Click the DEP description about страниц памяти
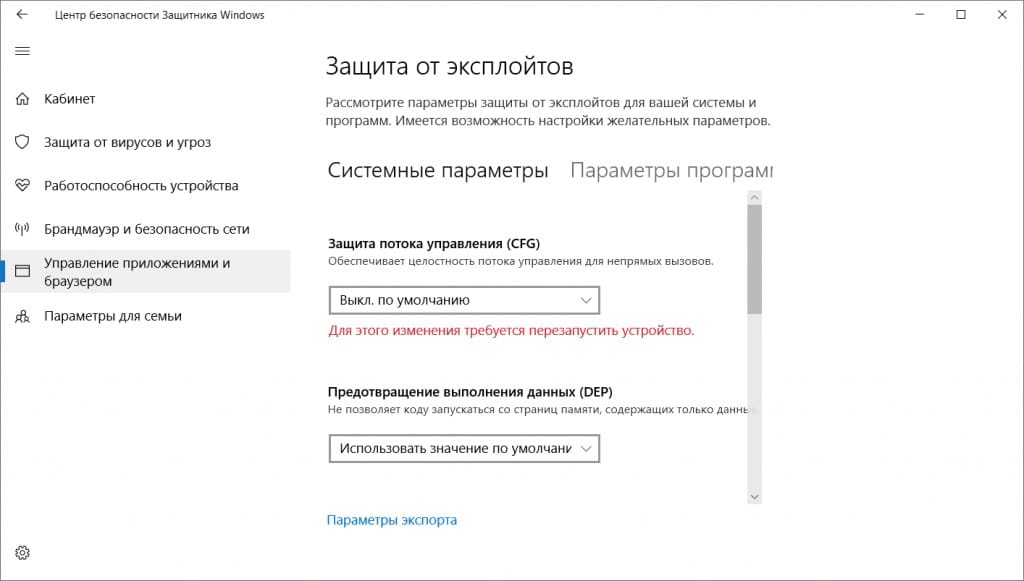The height and width of the screenshot is (581, 1024). [541, 409]
